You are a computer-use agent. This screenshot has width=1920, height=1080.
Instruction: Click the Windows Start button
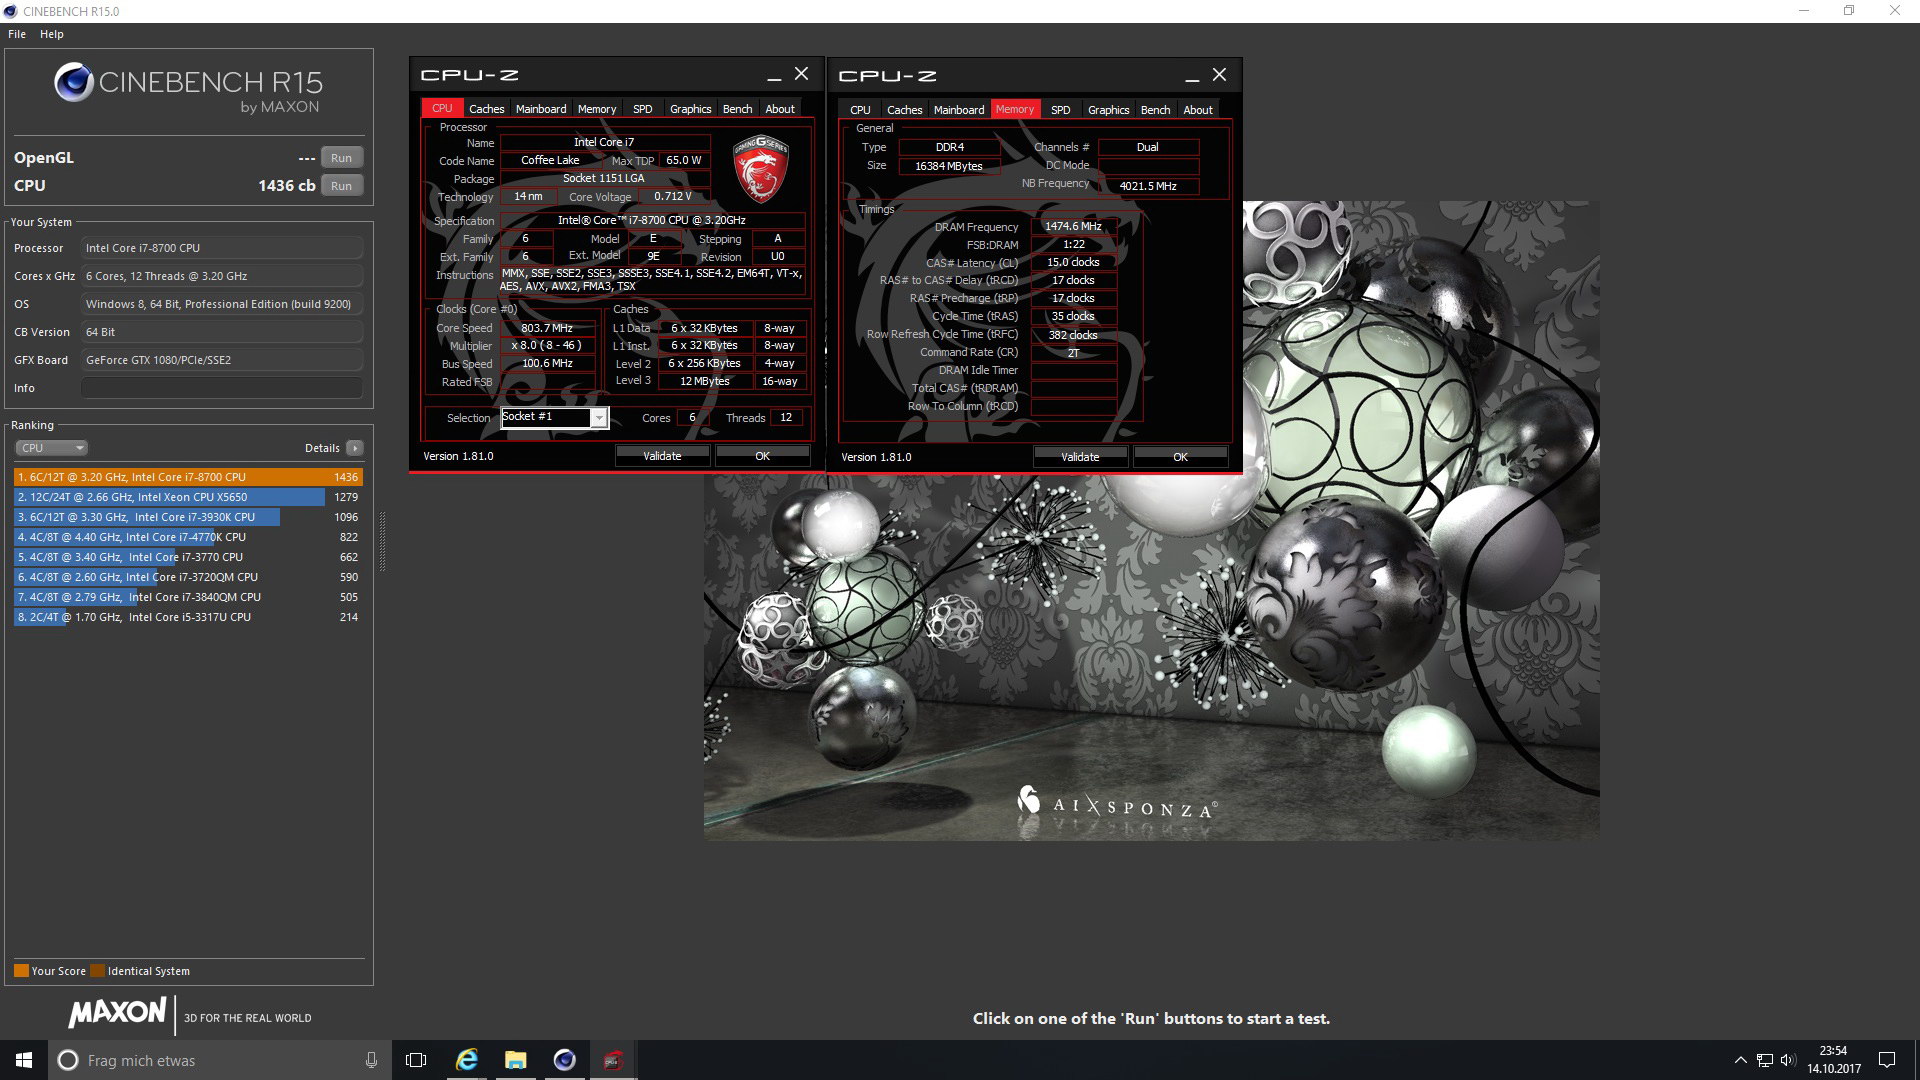pos(24,1060)
